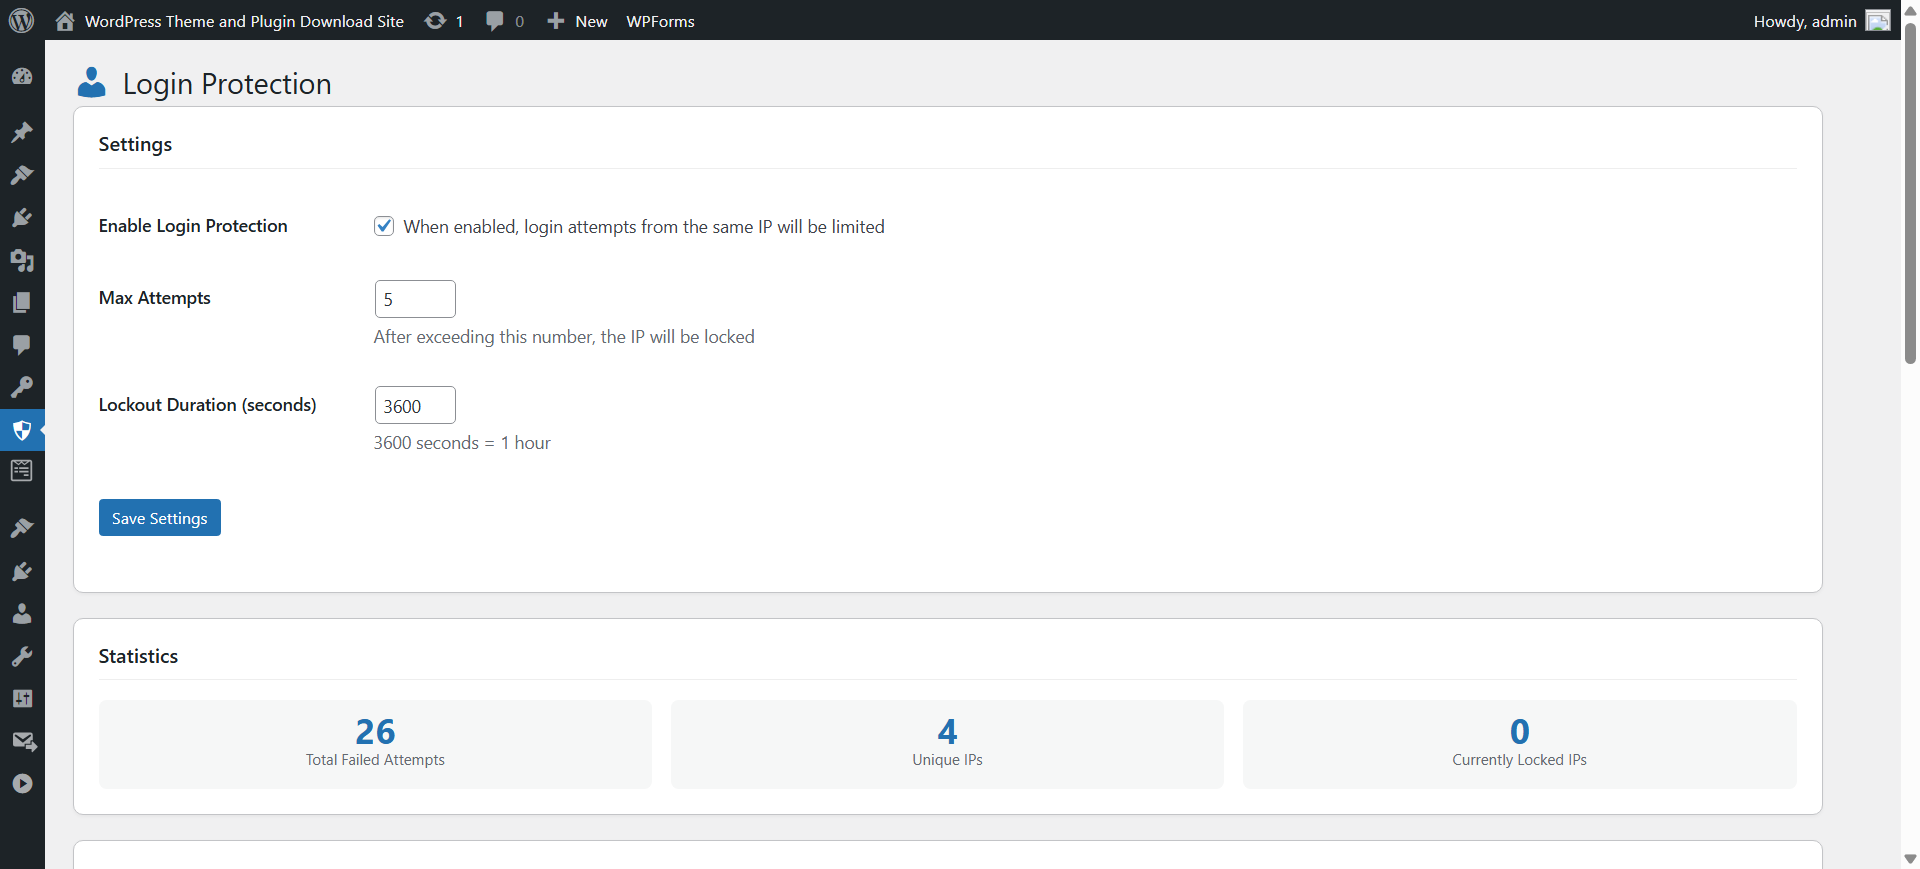Viewport: 1920px width, 869px height.
Task: Open the WordPress logo menu
Action: pos(21,20)
